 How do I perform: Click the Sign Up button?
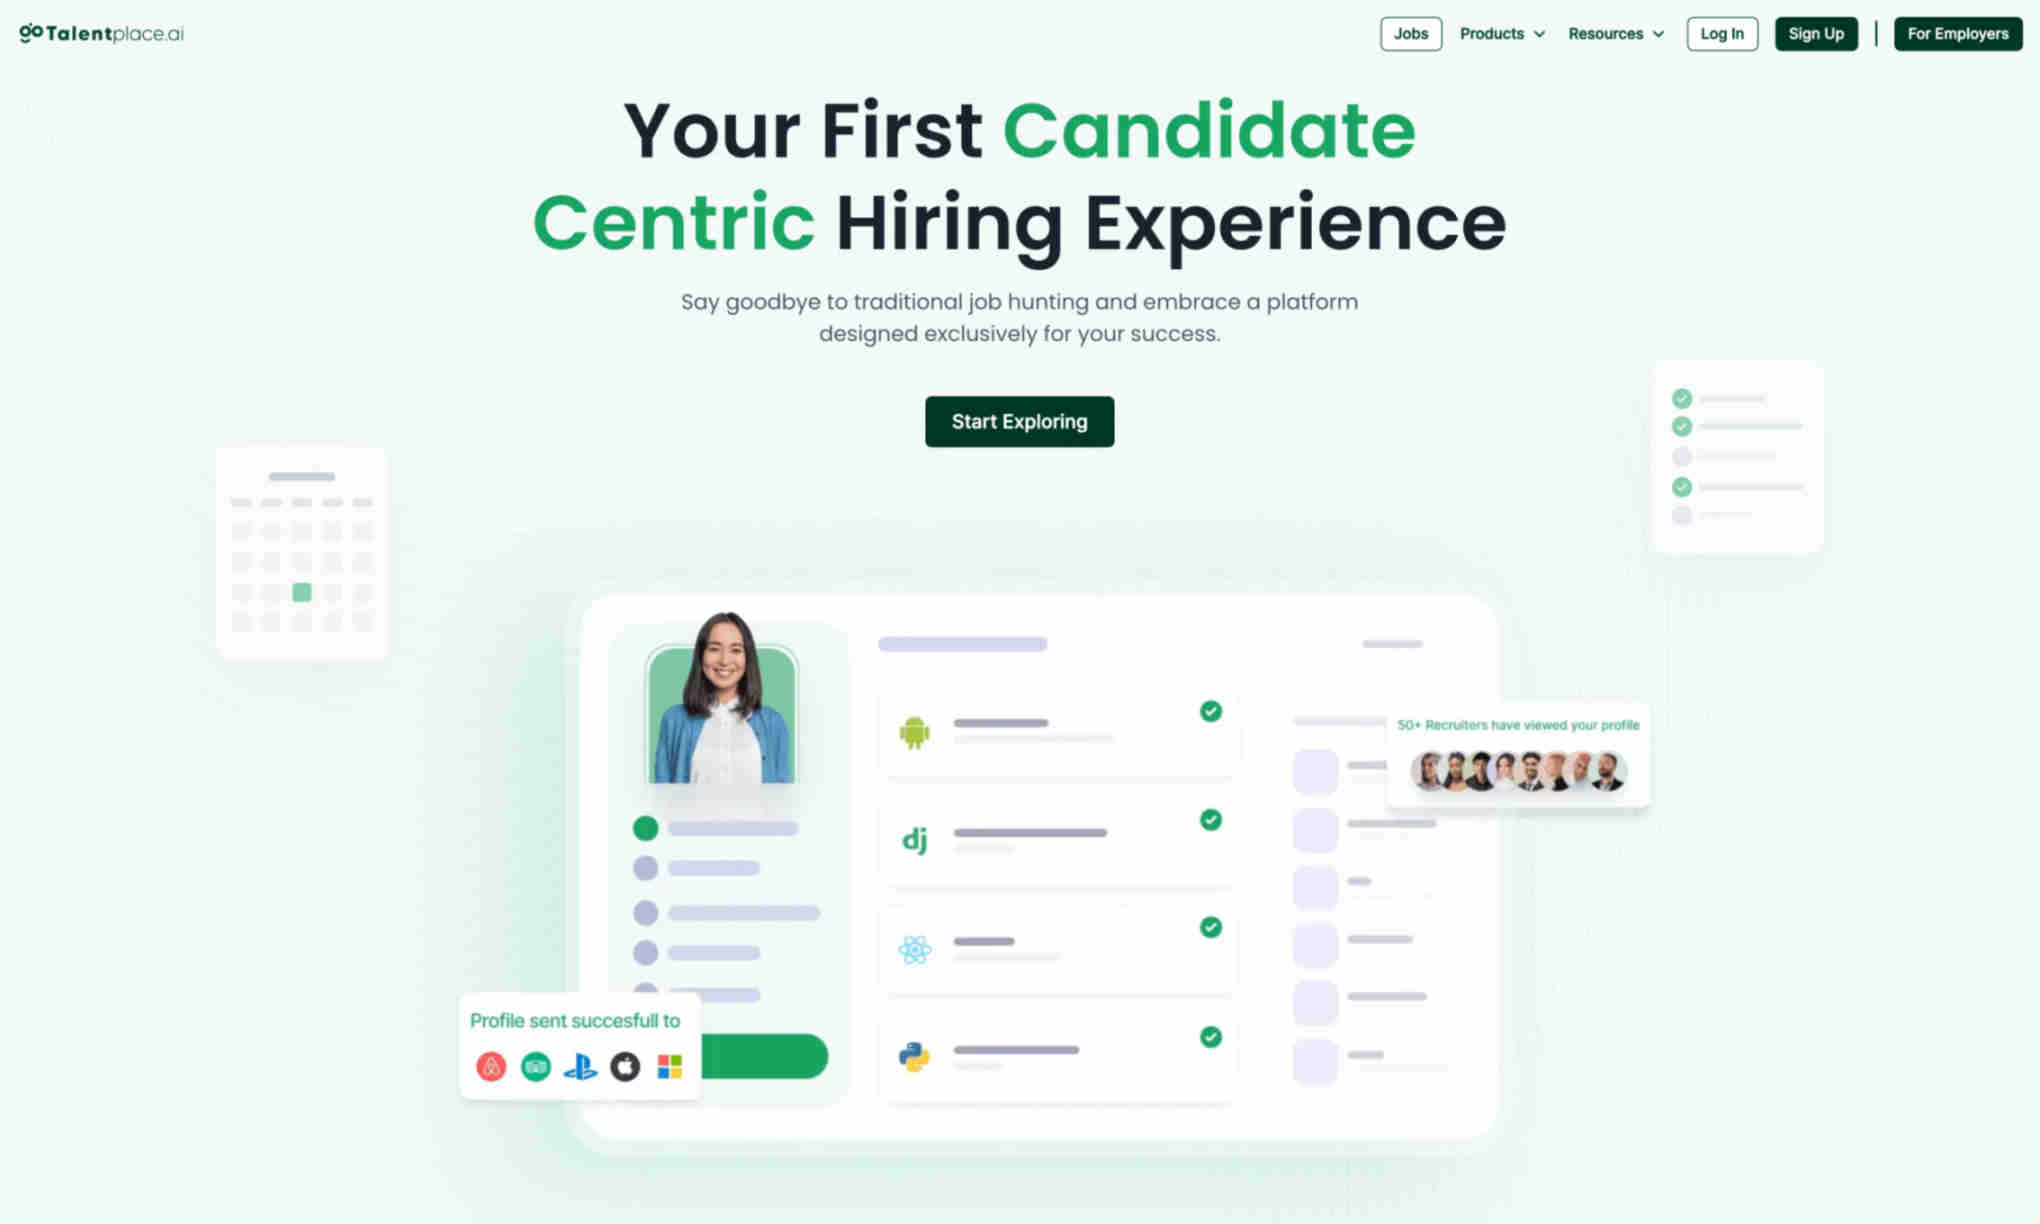tap(1816, 32)
